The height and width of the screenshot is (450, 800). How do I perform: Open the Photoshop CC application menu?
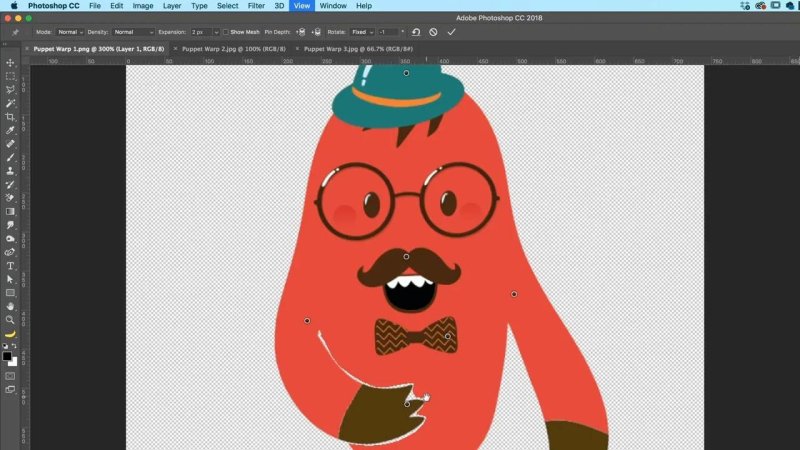[x=54, y=6]
